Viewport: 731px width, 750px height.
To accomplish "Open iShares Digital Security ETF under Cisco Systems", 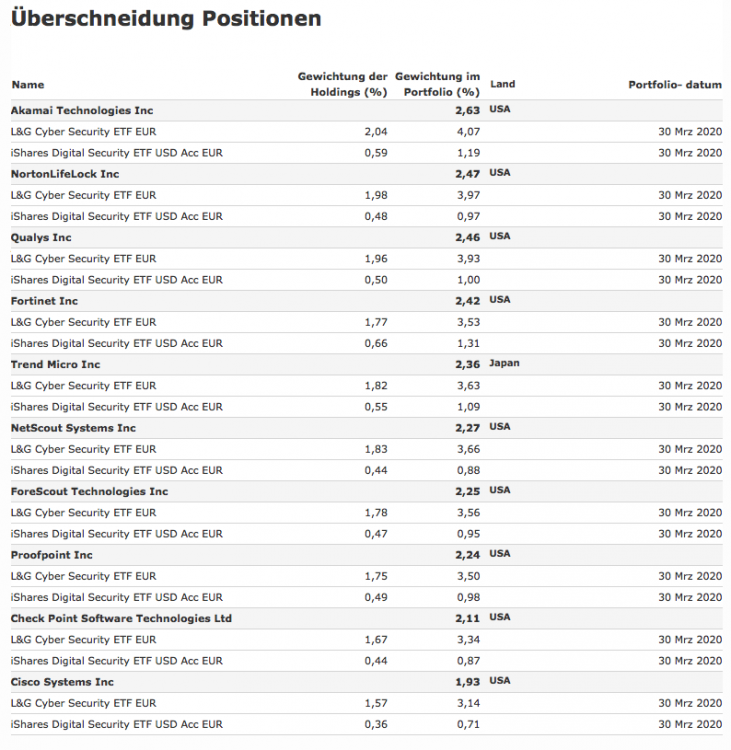I will (117, 724).
